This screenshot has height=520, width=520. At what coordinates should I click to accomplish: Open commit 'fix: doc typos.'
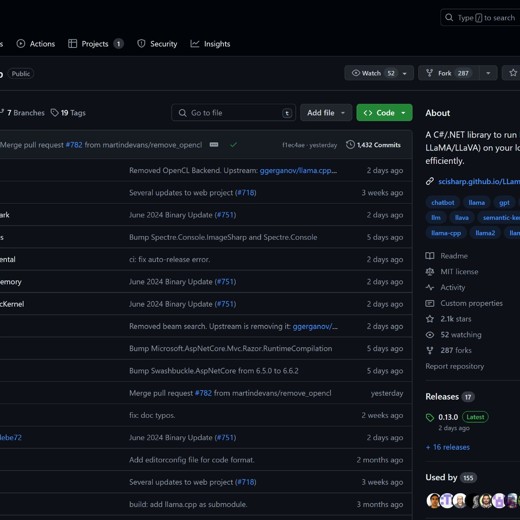tap(152, 415)
